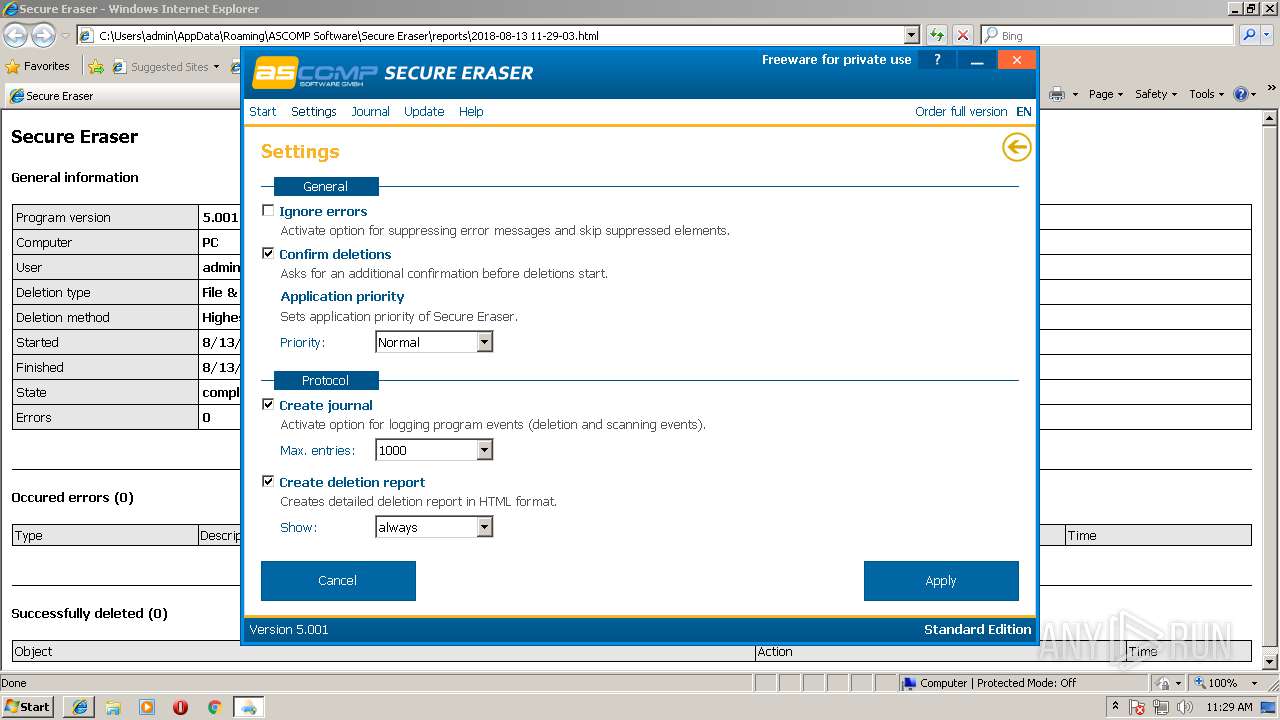Screen dimensions: 1280x720
Task: Show hidden tray icons arrow
Action: pos(1114,707)
